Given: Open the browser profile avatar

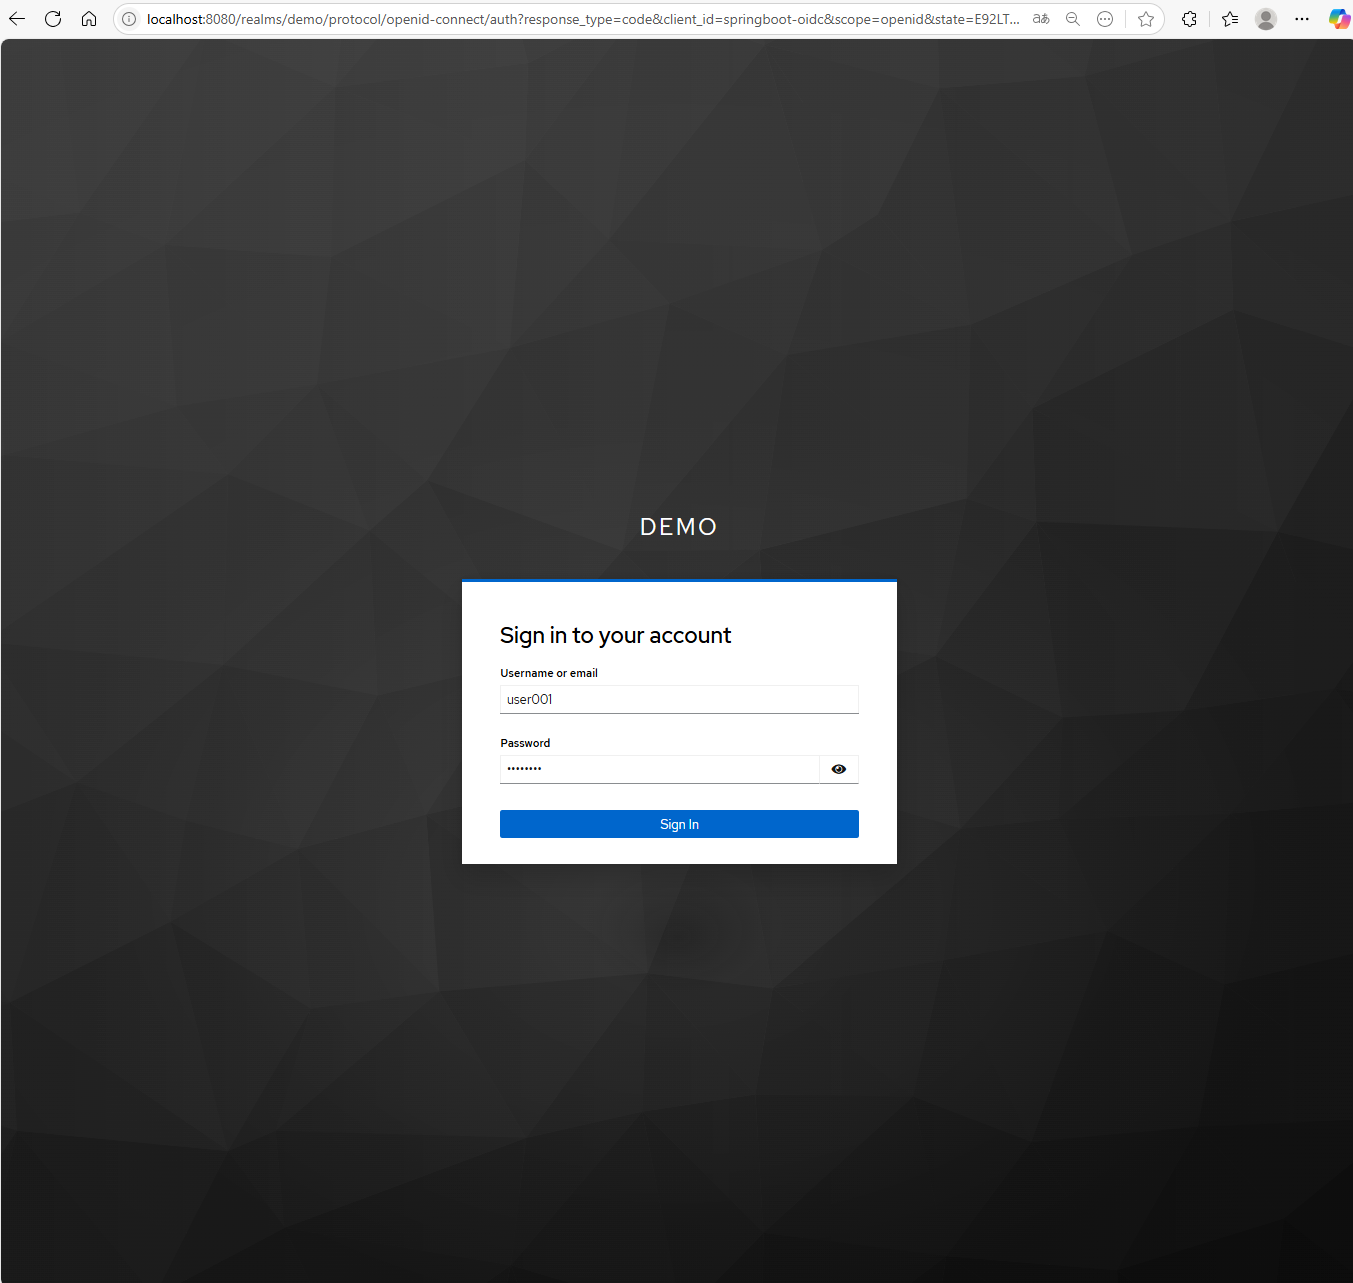Looking at the screenshot, I should tap(1266, 19).
